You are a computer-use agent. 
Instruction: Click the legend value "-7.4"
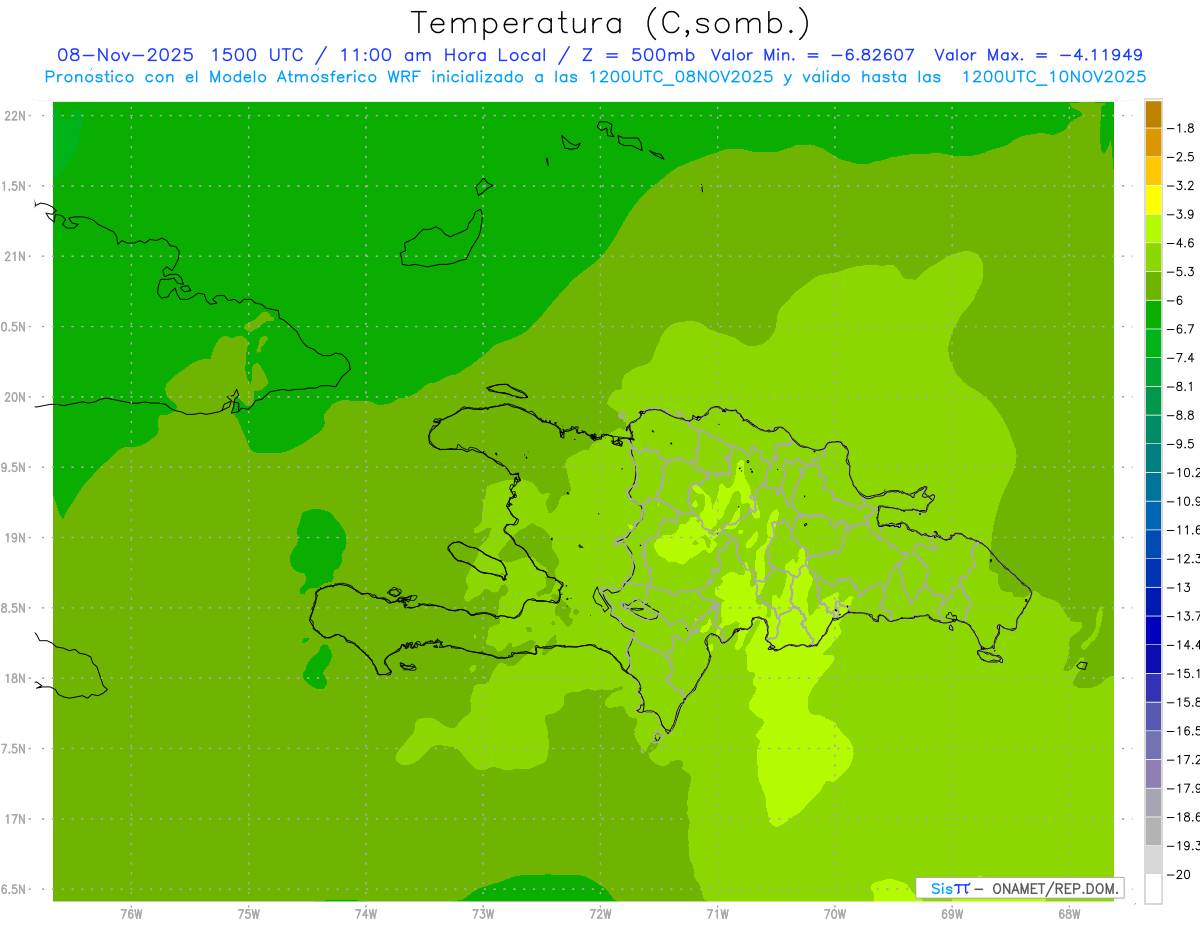click(1181, 358)
